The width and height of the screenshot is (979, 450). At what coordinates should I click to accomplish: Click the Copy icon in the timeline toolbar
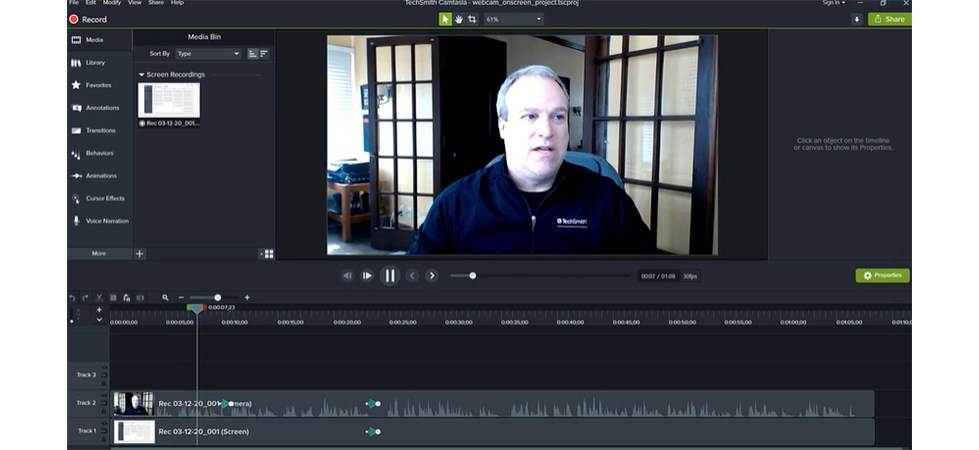coord(113,298)
